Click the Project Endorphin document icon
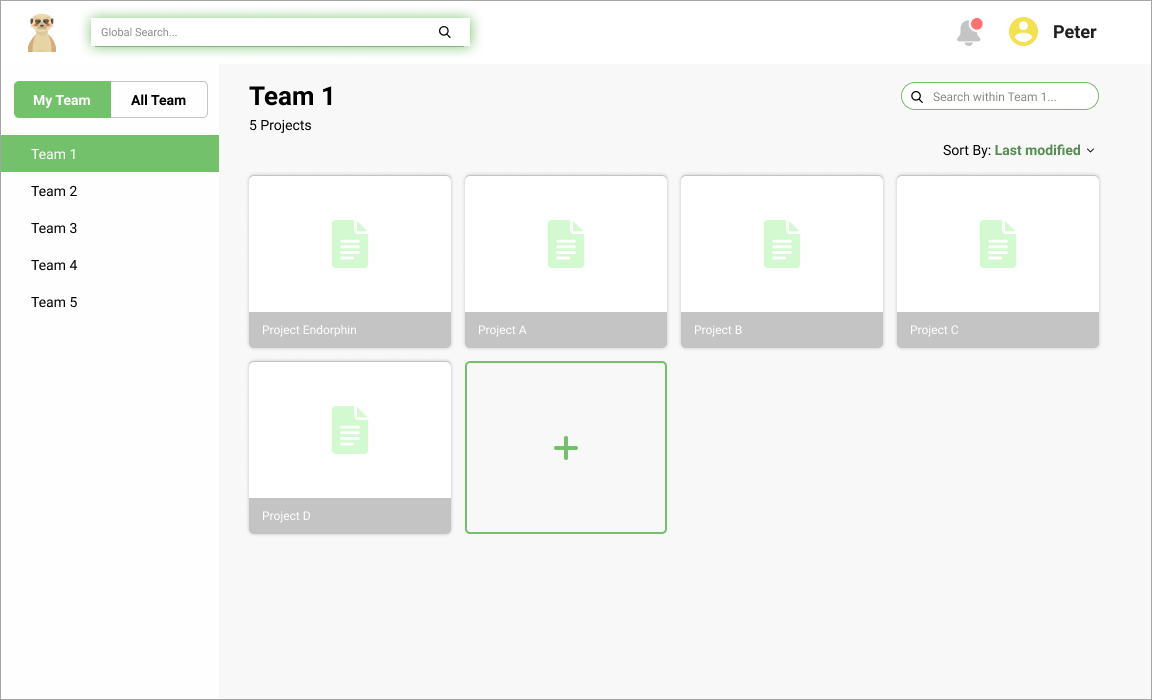1152x700 pixels. point(350,244)
